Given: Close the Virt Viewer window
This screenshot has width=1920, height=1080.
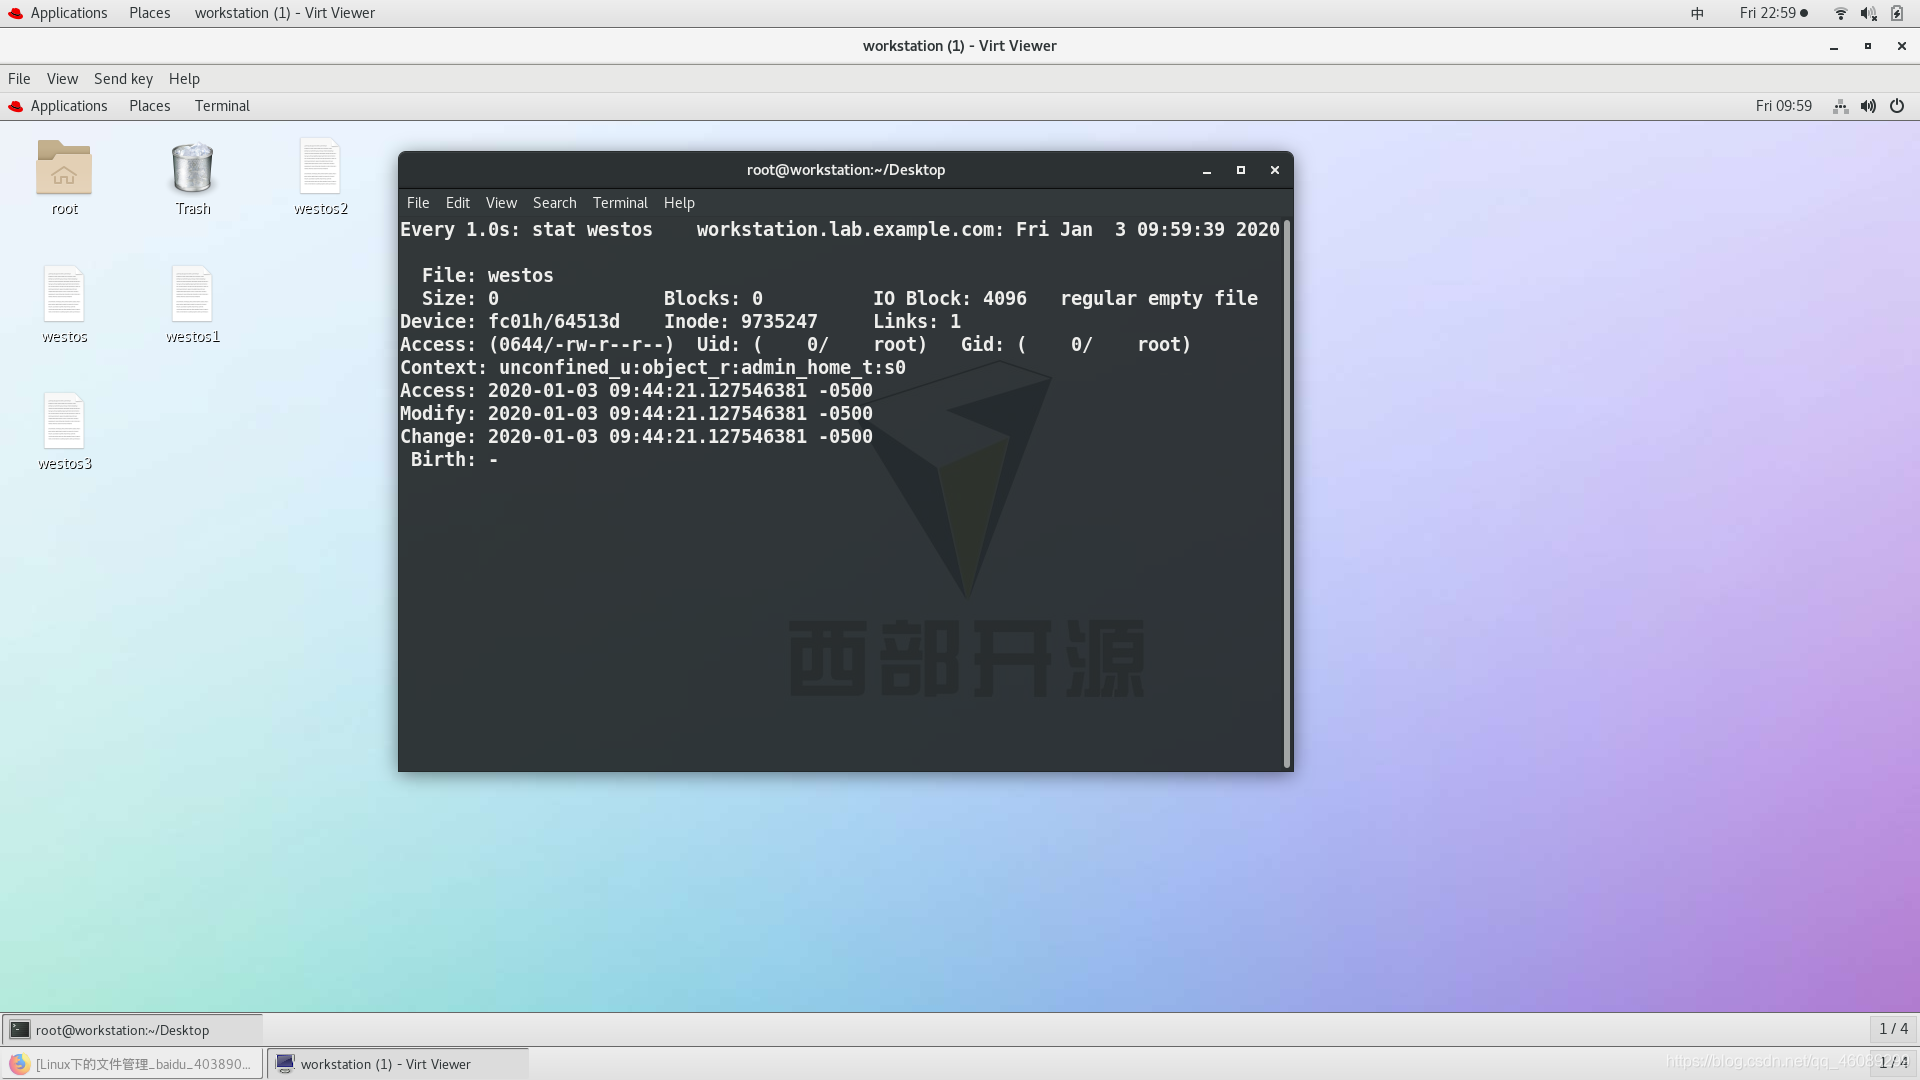Looking at the screenshot, I should click(x=1902, y=46).
